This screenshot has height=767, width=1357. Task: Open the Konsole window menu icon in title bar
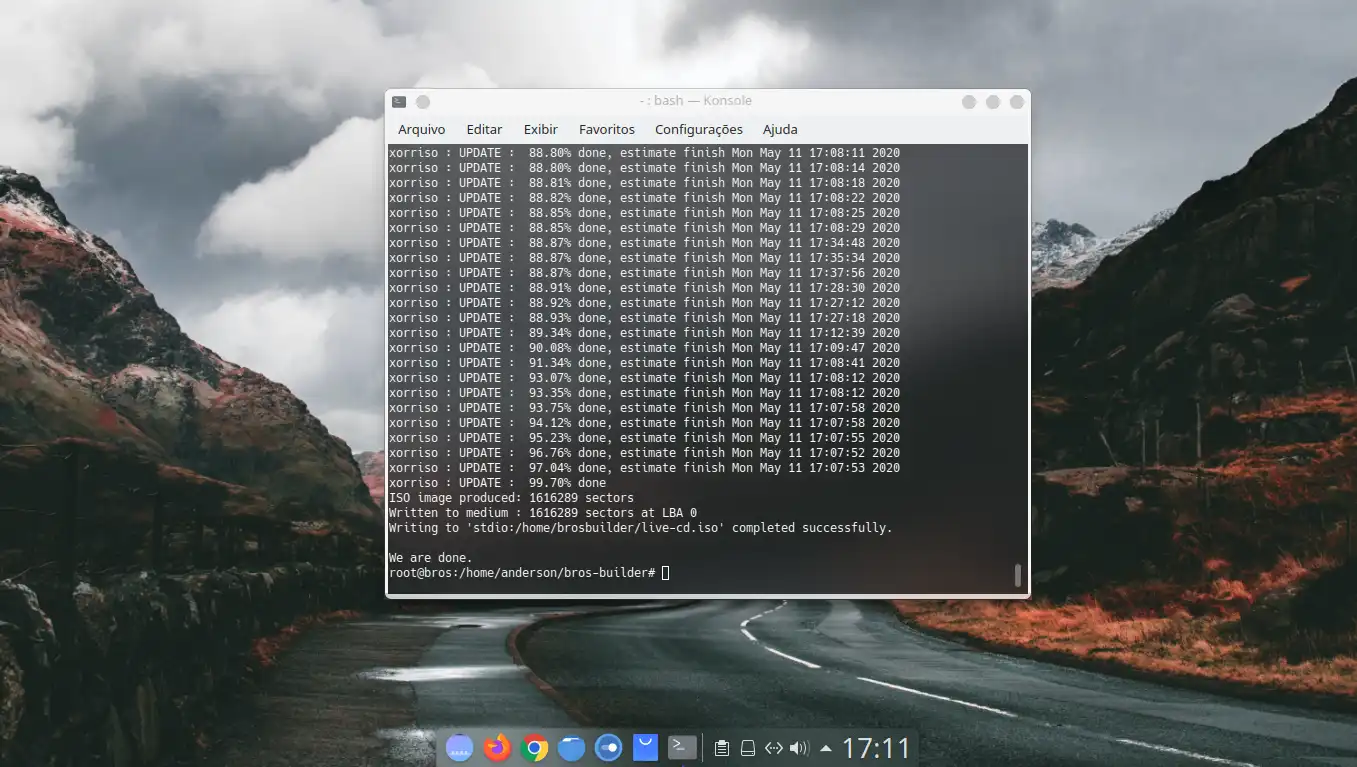tap(399, 101)
